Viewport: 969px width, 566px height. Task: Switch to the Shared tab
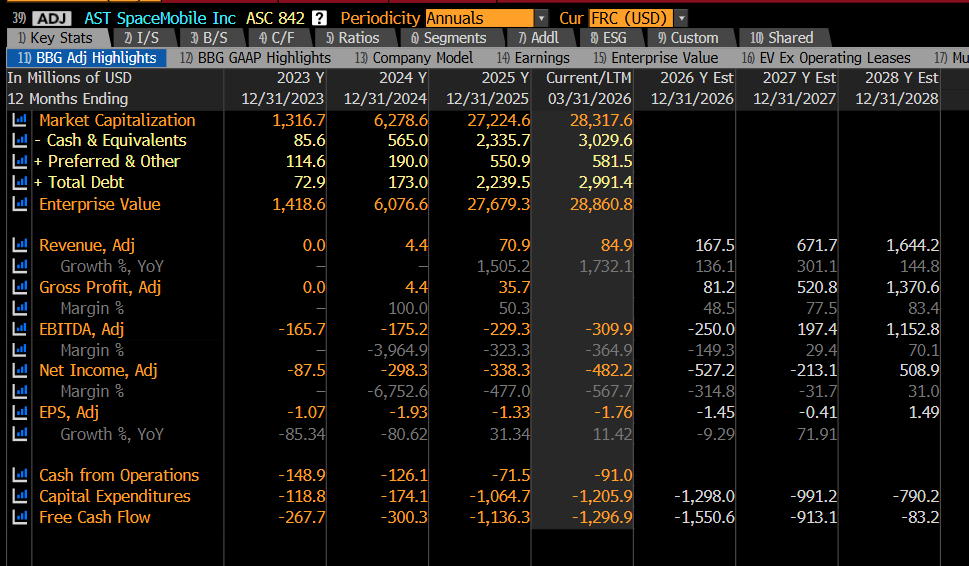782,38
